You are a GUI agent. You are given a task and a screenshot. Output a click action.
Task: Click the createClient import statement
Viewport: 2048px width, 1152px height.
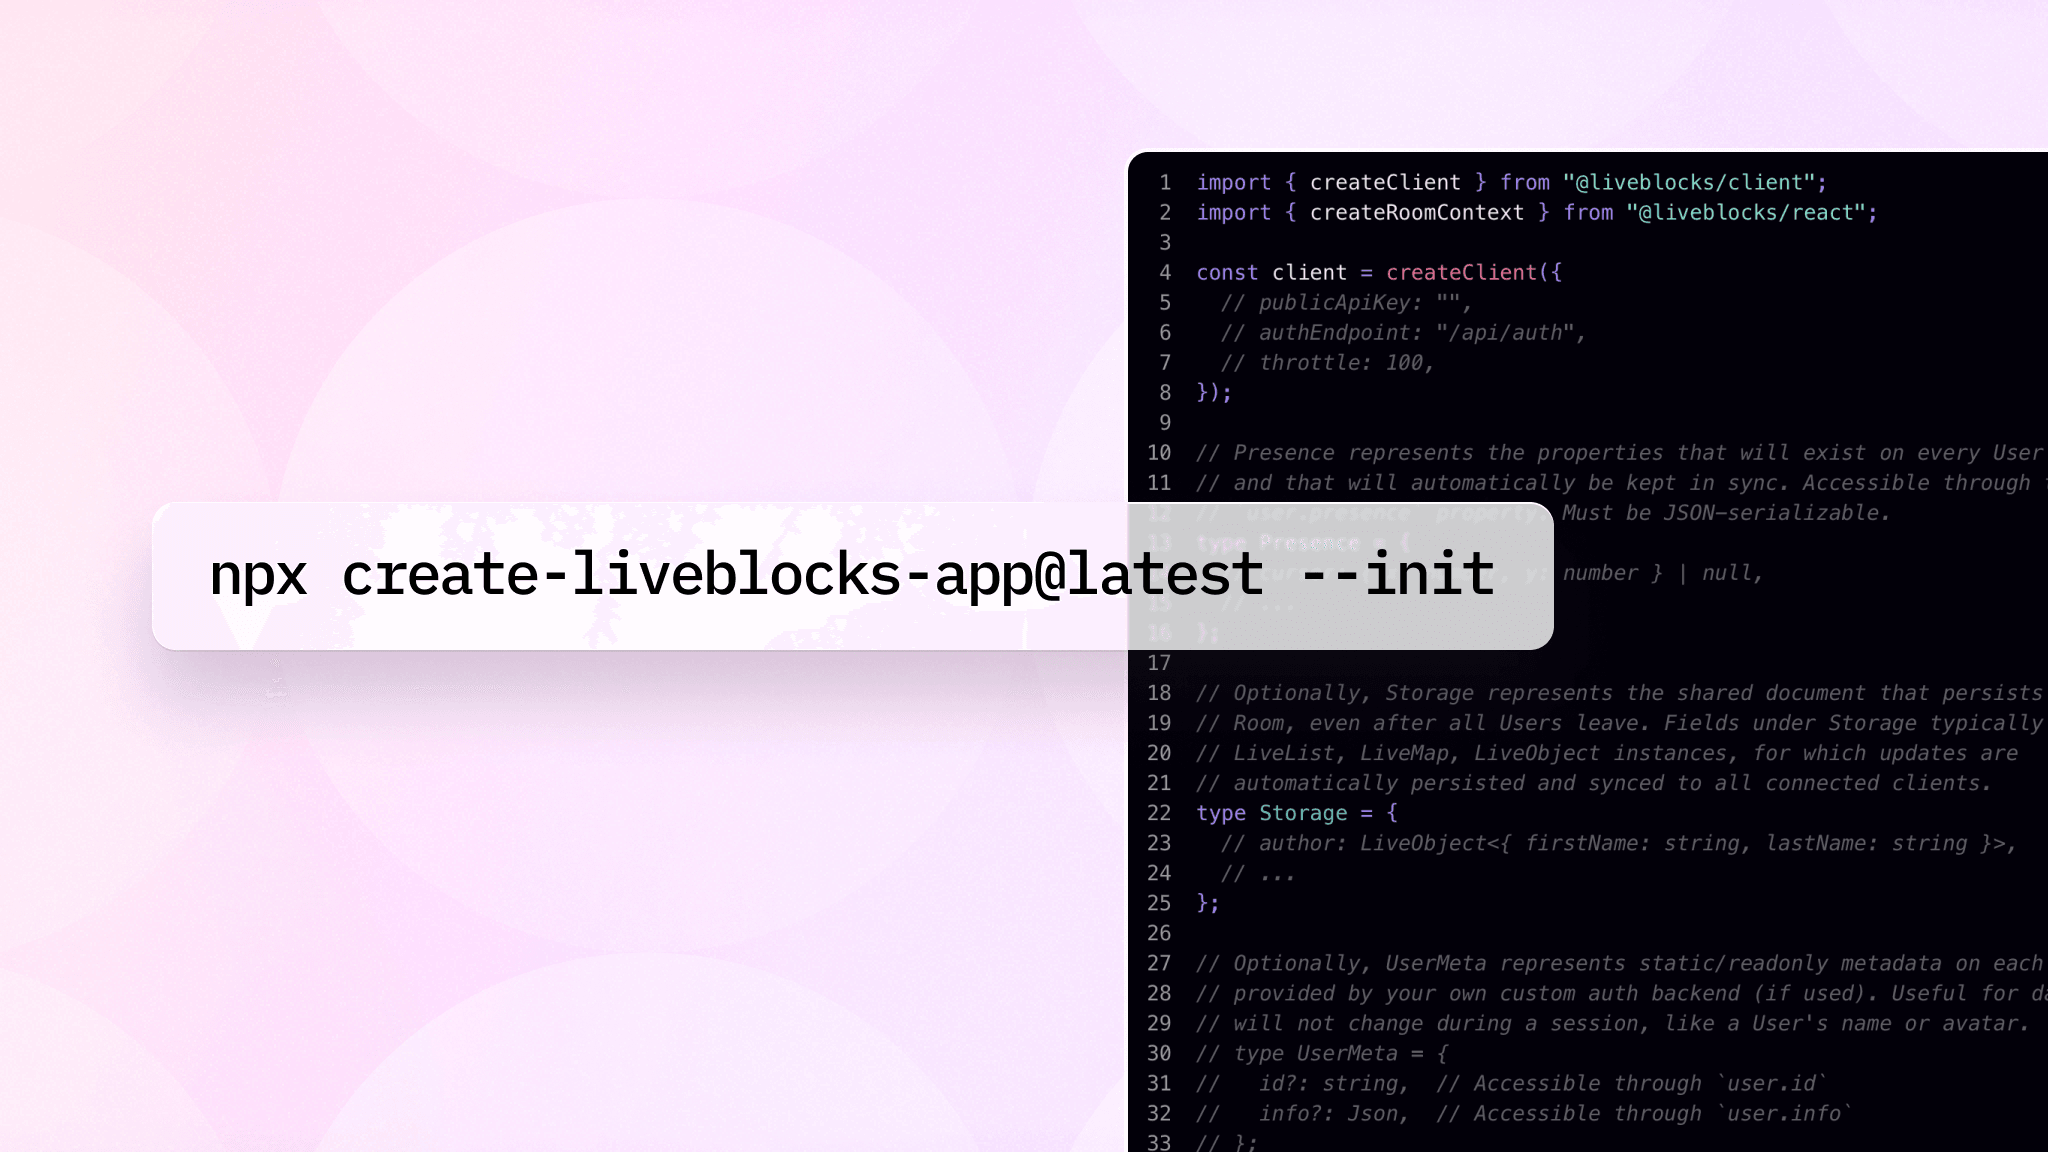(1512, 181)
